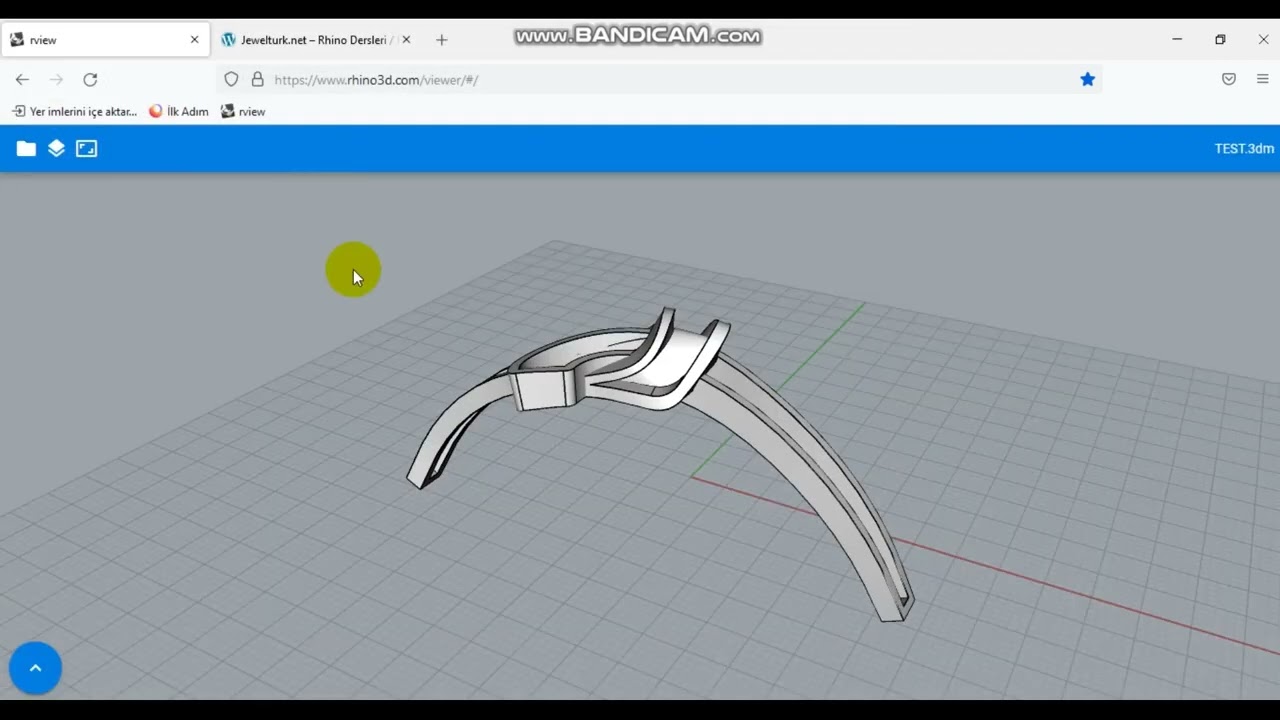Close the browser window
Image resolution: width=1280 pixels, height=720 pixels.
(1263, 40)
